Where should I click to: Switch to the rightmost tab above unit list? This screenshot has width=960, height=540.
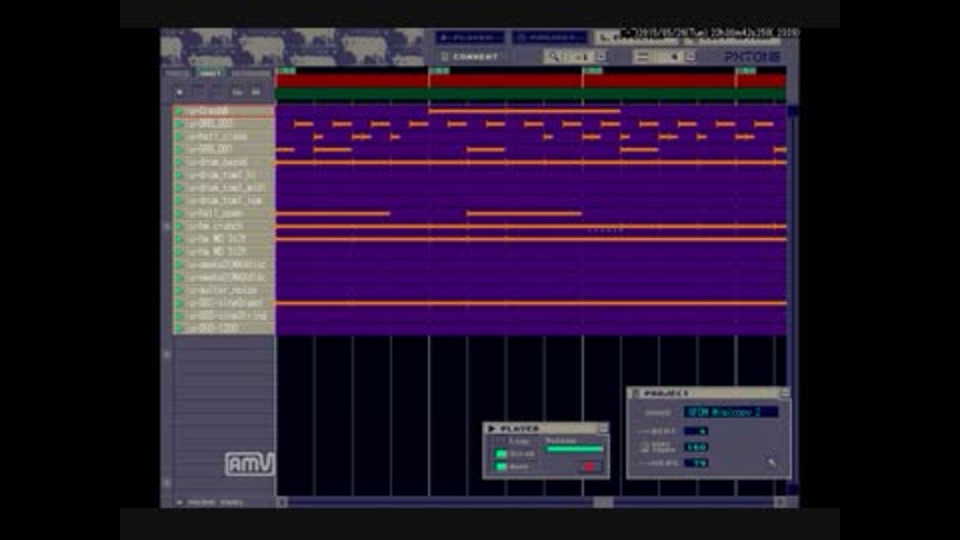coord(250,73)
